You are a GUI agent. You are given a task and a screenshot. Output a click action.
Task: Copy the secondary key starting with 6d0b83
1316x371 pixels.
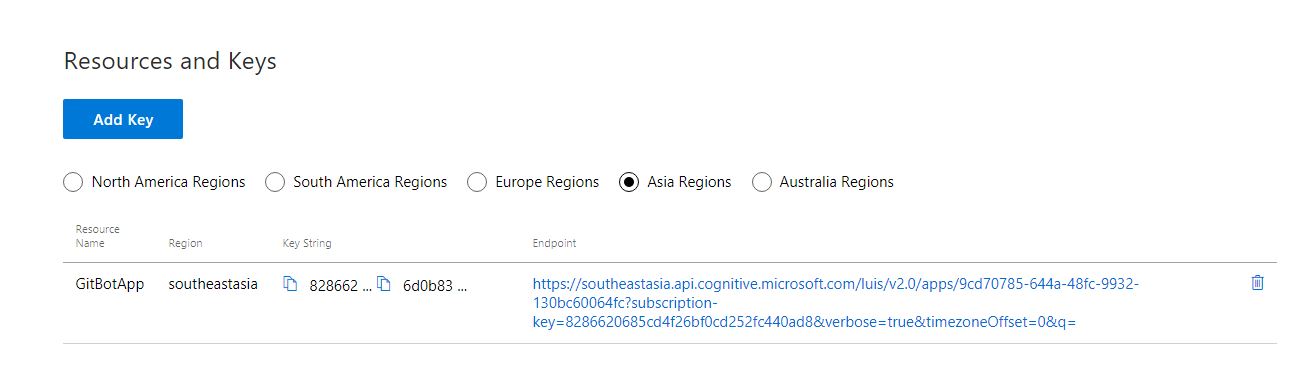click(x=383, y=284)
